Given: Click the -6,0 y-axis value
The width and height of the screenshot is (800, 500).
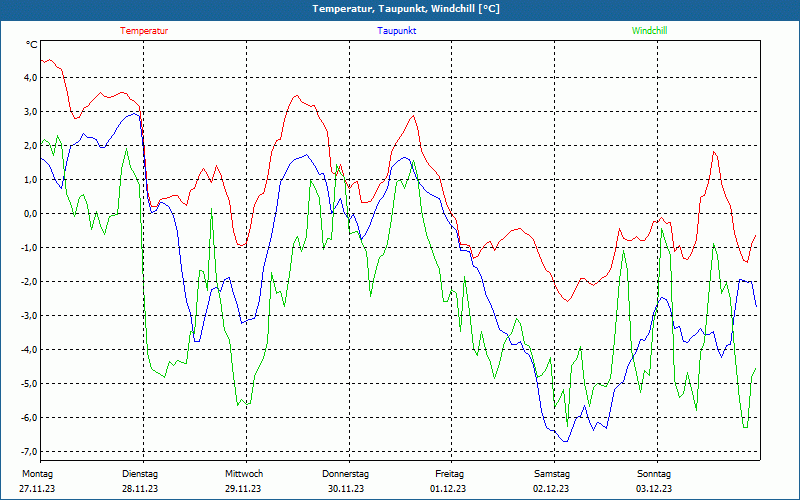Looking at the screenshot, I should [29, 417].
